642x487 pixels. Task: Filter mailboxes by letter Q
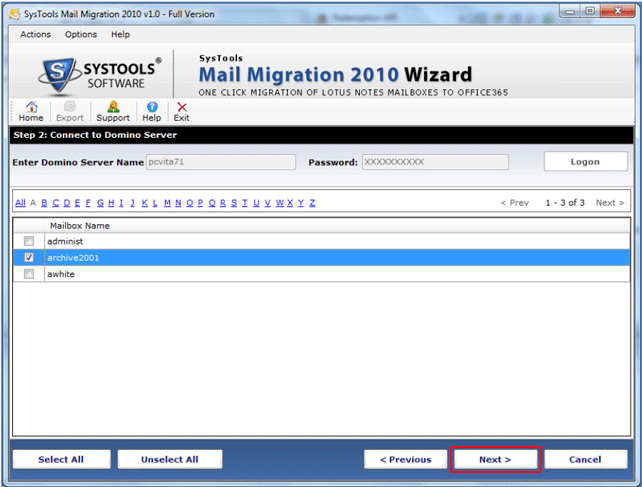coord(212,203)
